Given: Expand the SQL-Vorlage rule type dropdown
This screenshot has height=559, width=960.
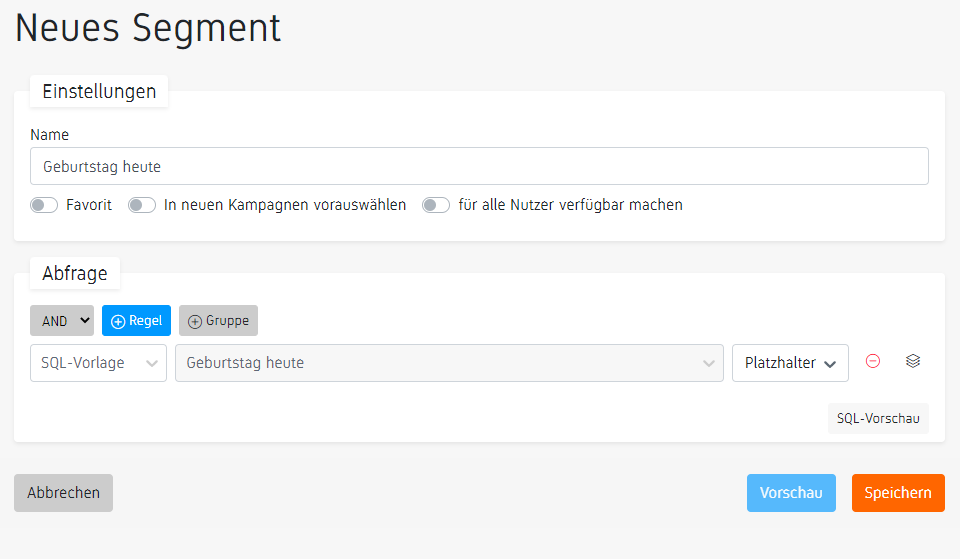Looking at the screenshot, I should [x=98, y=363].
